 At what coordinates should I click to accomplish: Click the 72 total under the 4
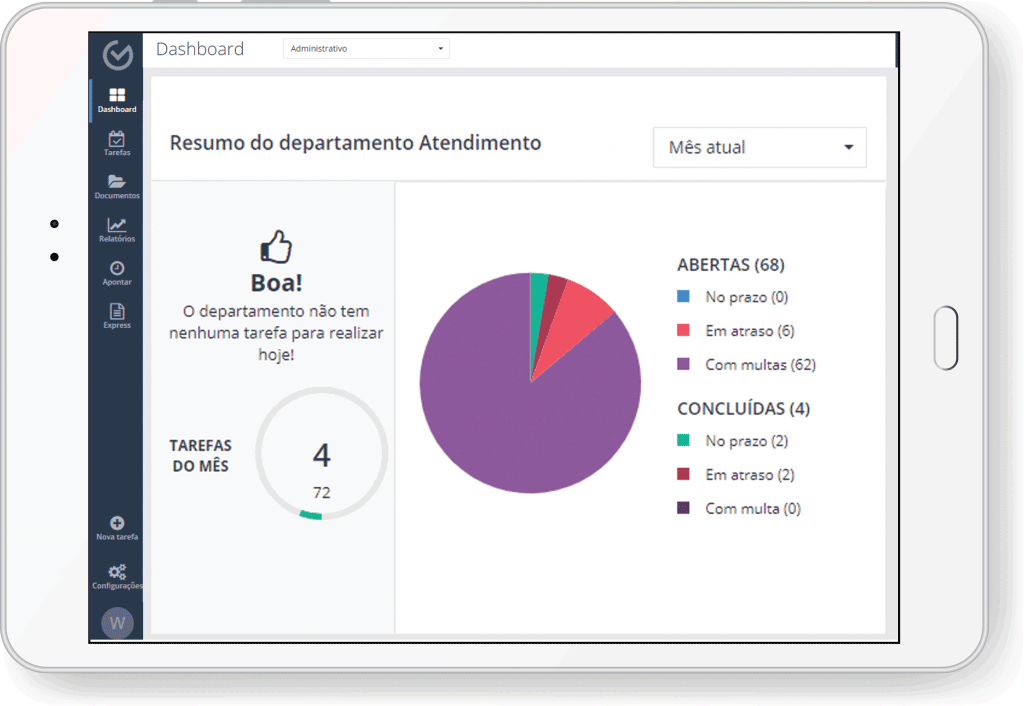pos(321,492)
